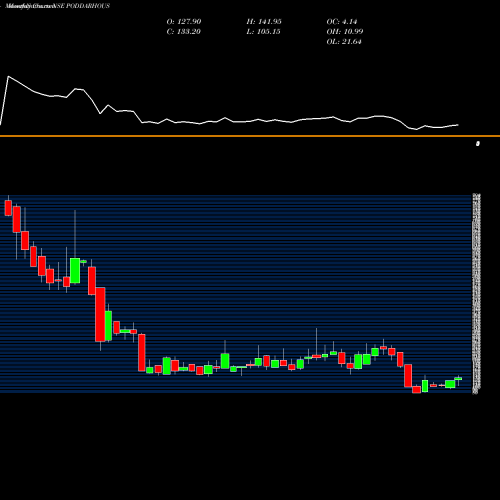This screenshot has height=500, width=500.
Task: Click the 0 label below the orange line
Action: tap(478, 144)
